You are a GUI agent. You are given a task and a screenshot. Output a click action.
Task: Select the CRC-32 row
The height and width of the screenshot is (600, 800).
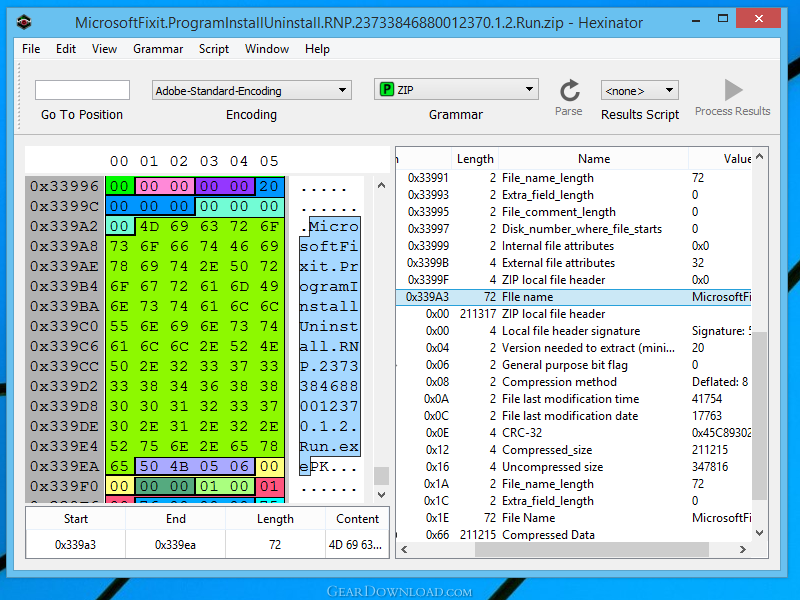pyautogui.click(x=573, y=433)
